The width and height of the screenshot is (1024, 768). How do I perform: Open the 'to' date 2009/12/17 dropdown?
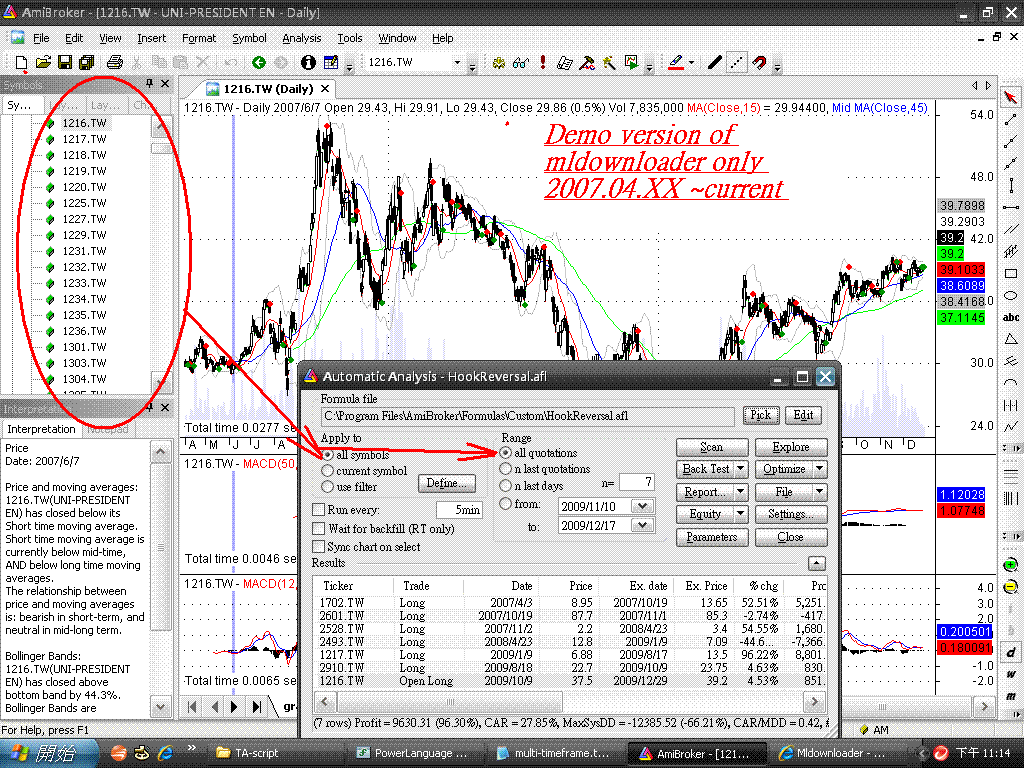click(x=643, y=525)
